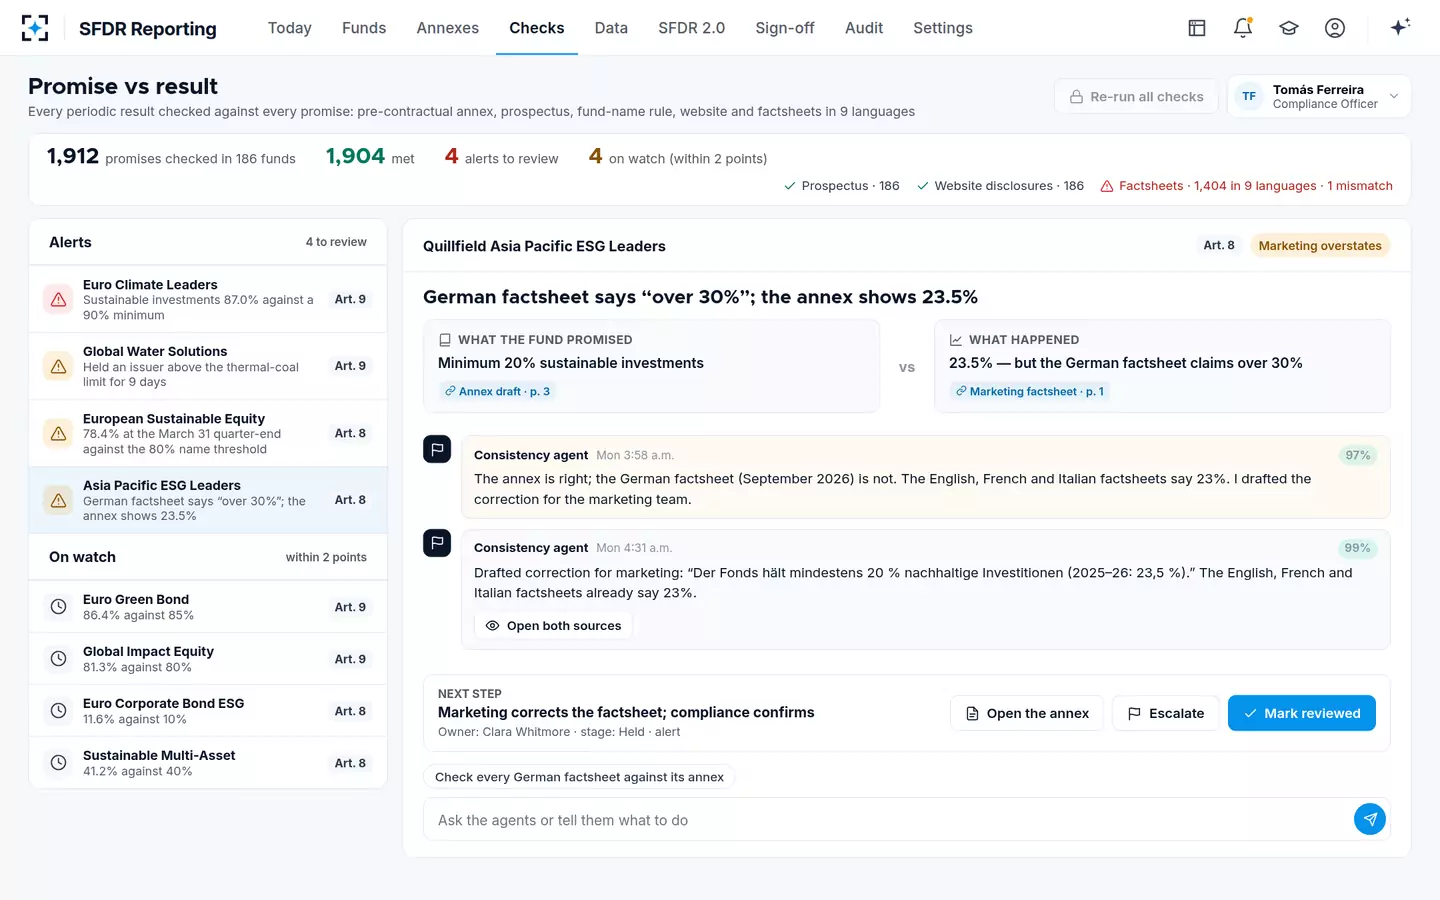Click flag icon beside the 3:58 a.m. agent message
The image size is (1440, 900).
coord(437,450)
